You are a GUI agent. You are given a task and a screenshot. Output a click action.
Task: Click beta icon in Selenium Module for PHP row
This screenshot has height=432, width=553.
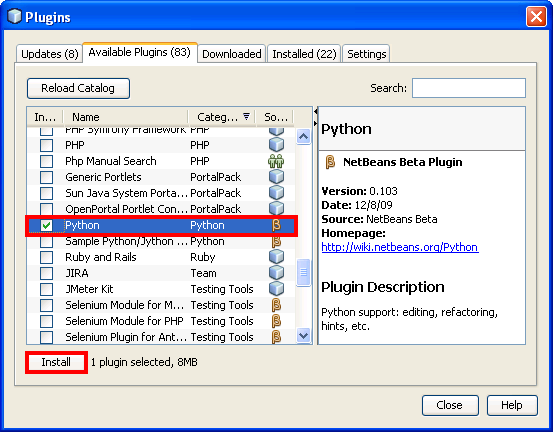(276, 321)
